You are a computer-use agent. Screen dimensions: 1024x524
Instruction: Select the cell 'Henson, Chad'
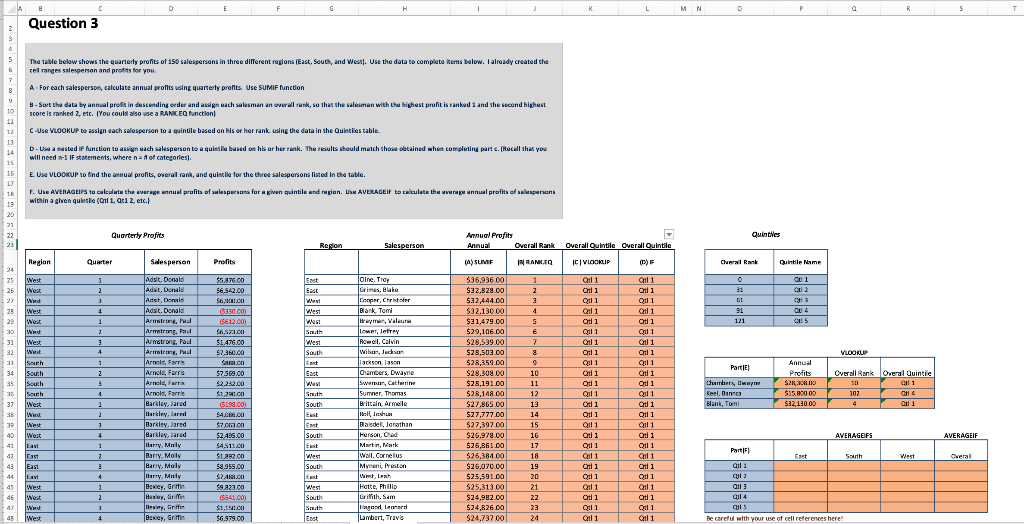[x=404, y=435]
